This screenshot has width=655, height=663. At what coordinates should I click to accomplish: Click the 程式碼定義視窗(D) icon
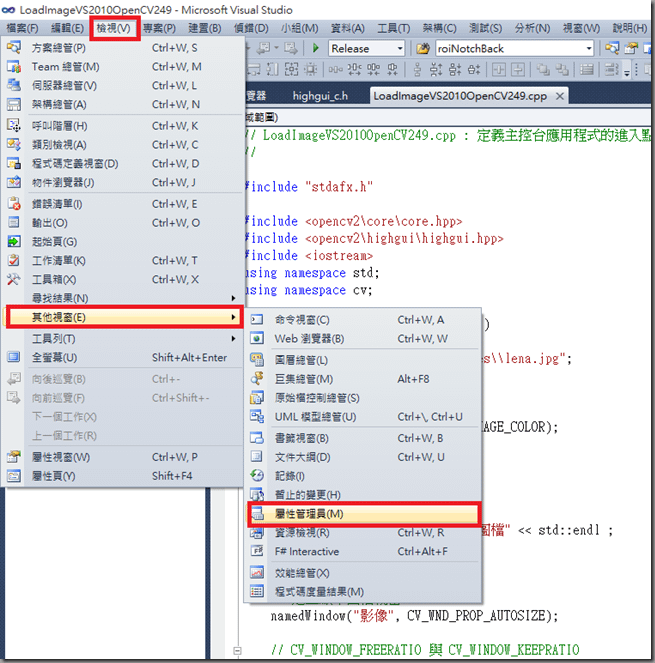click(14, 163)
